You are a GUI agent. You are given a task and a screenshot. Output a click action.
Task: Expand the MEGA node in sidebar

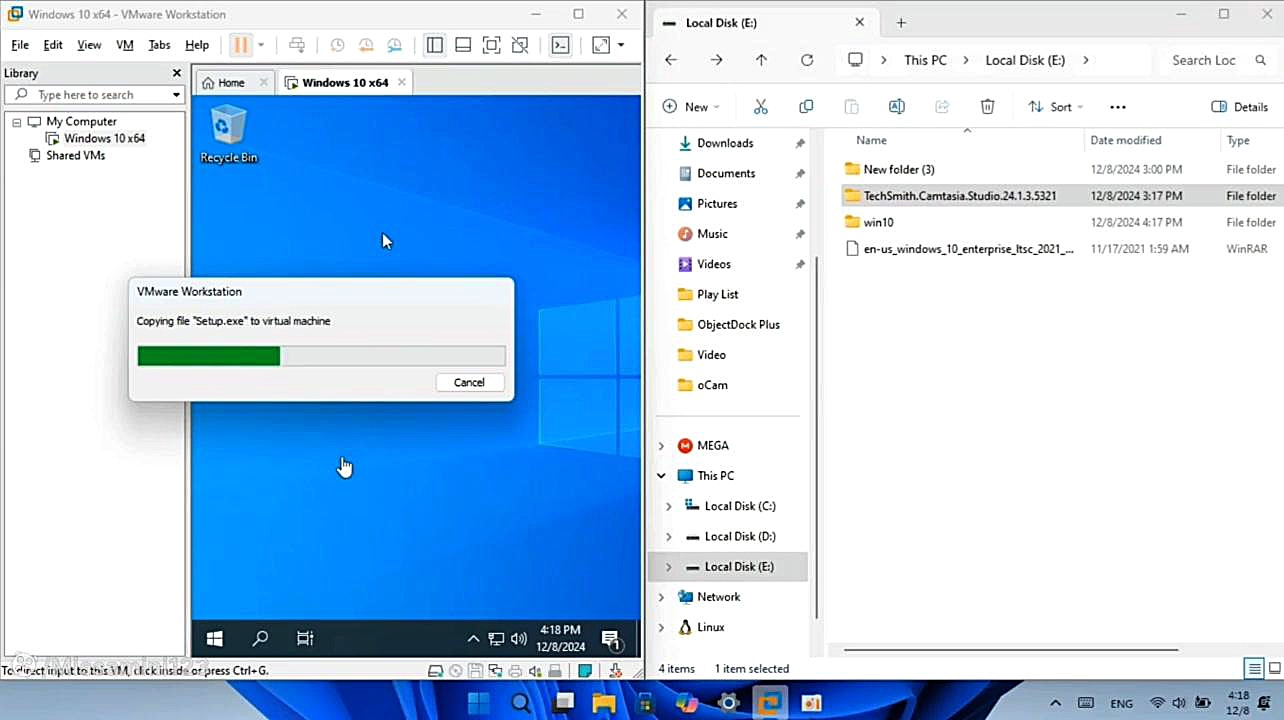[x=661, y=446]
